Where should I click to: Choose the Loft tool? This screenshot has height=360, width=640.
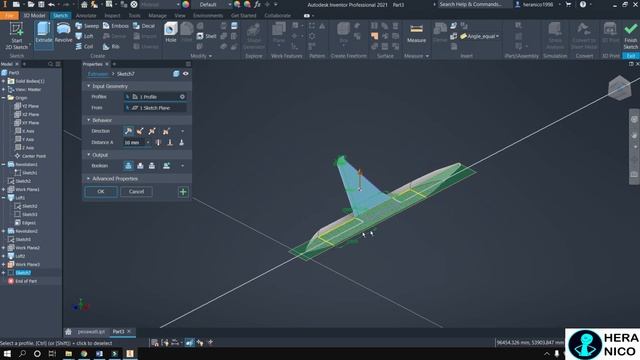[84, 36]
